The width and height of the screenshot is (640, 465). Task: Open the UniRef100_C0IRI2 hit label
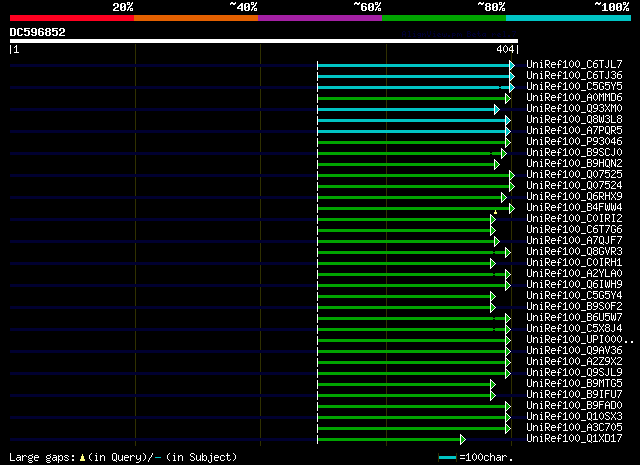[x=574, y=219]
